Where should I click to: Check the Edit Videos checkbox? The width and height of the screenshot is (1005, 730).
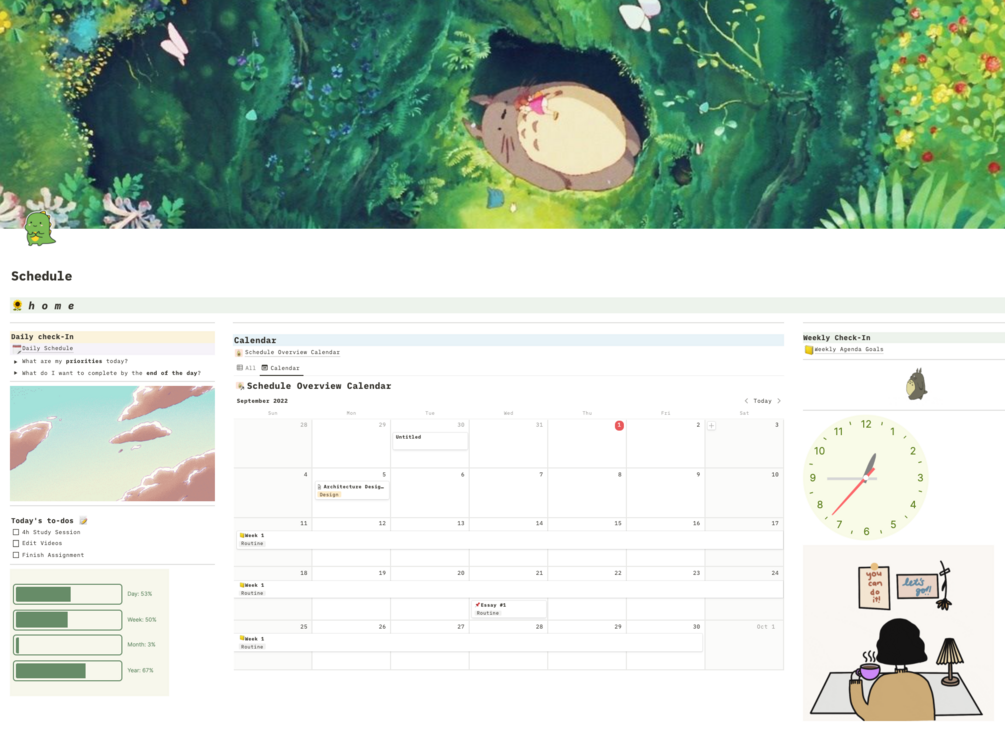pyautogui.click(x=16, y=543)
